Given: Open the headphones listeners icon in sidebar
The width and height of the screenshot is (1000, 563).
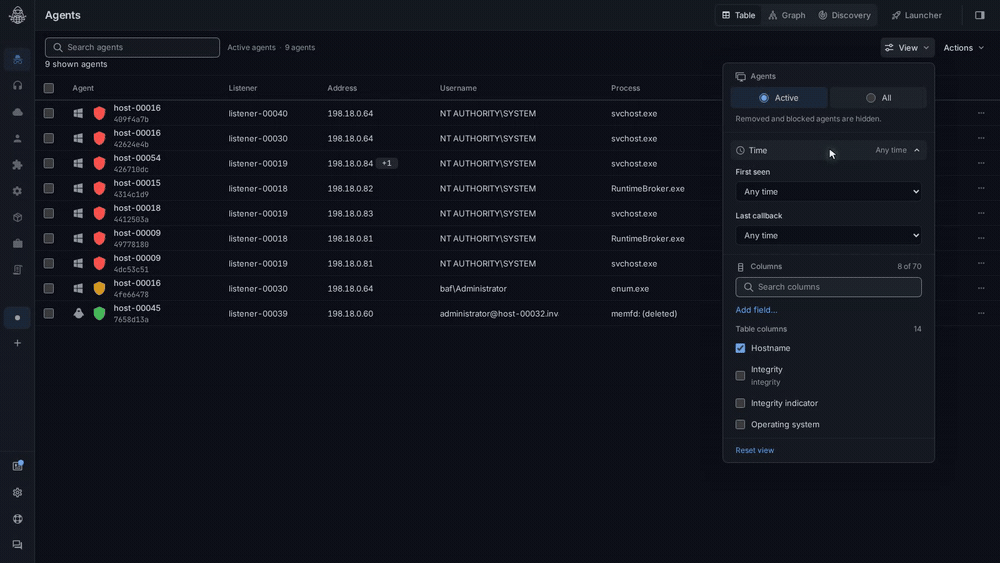Looking at the screenshot, I should [x=17, y=85].
